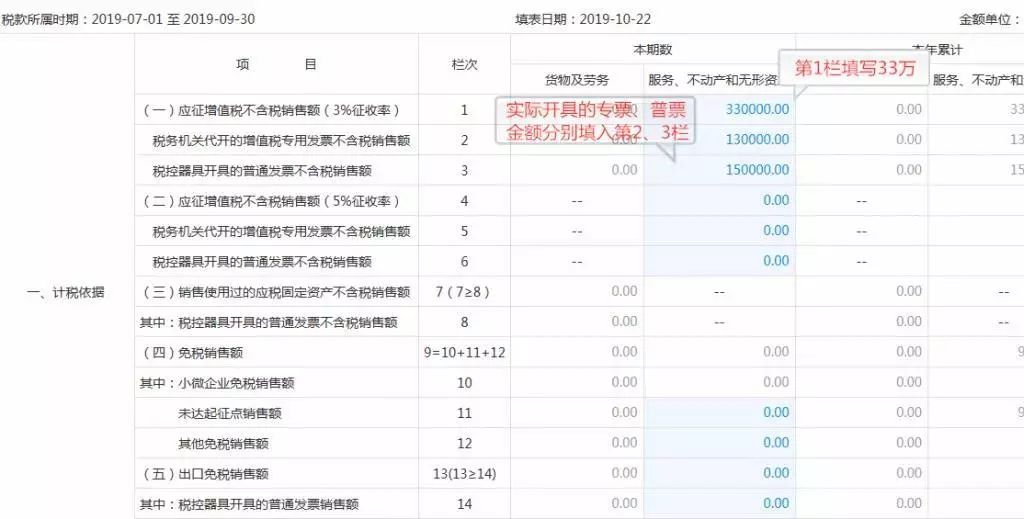Select the （四）免税销售额 row label

click(x=193, y=353)
